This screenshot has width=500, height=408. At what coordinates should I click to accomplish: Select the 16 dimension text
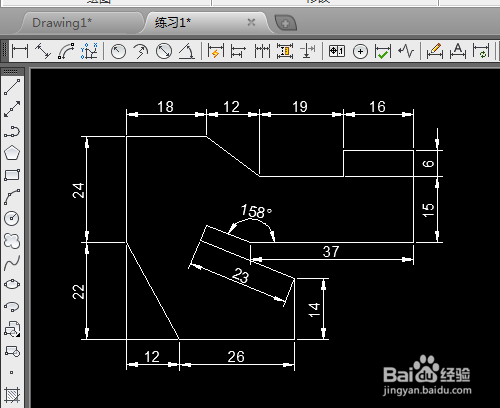377,107
